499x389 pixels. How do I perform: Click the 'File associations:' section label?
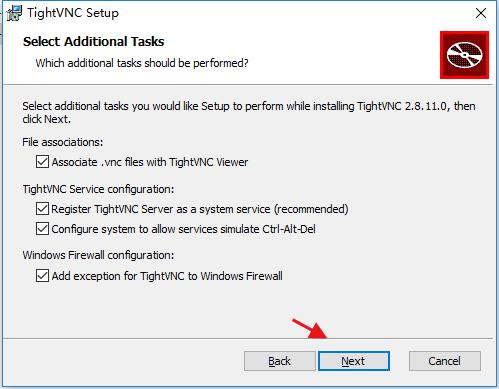tap(63, 142)
